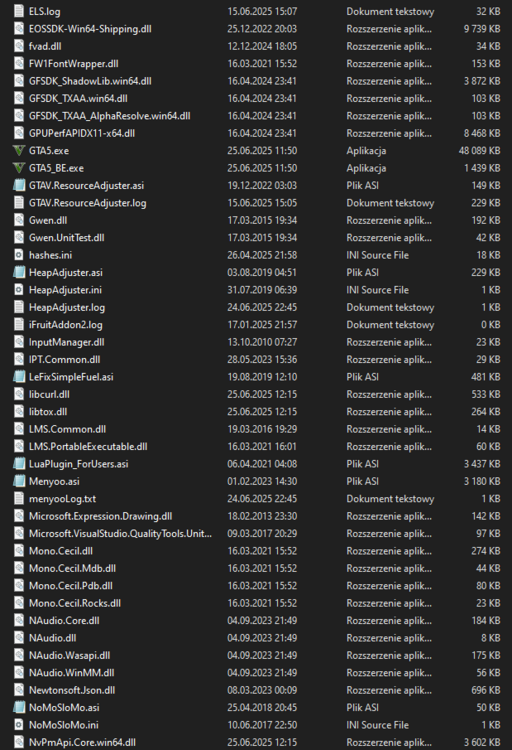512x750 pixels.
Task: Select the file named Mono.Cecil.Rocks.dll
Action: point(75,603)
